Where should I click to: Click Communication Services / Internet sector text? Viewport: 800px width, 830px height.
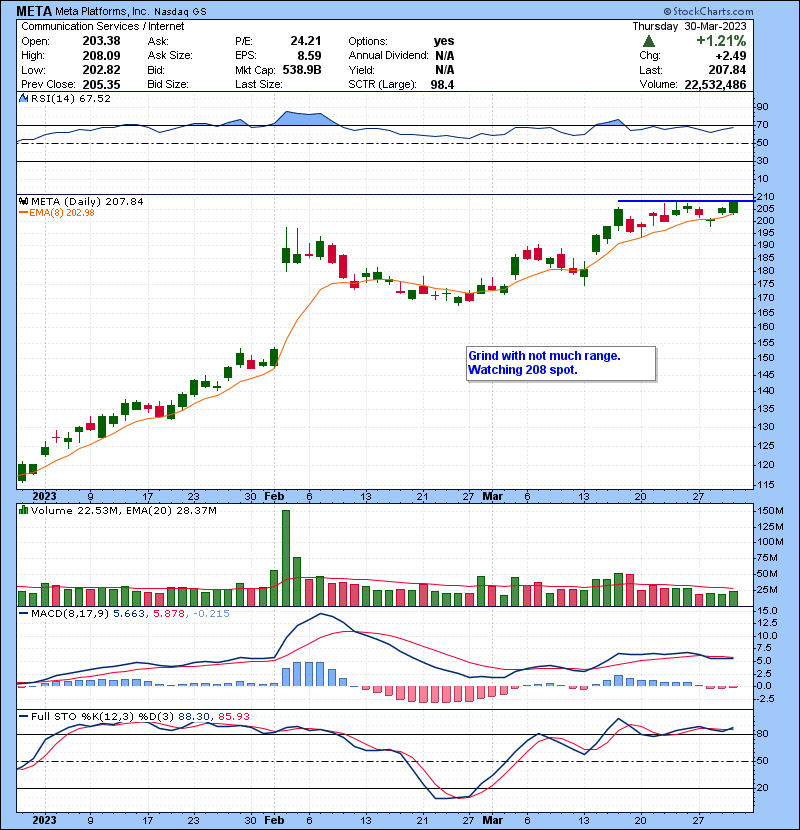(103, 26)
